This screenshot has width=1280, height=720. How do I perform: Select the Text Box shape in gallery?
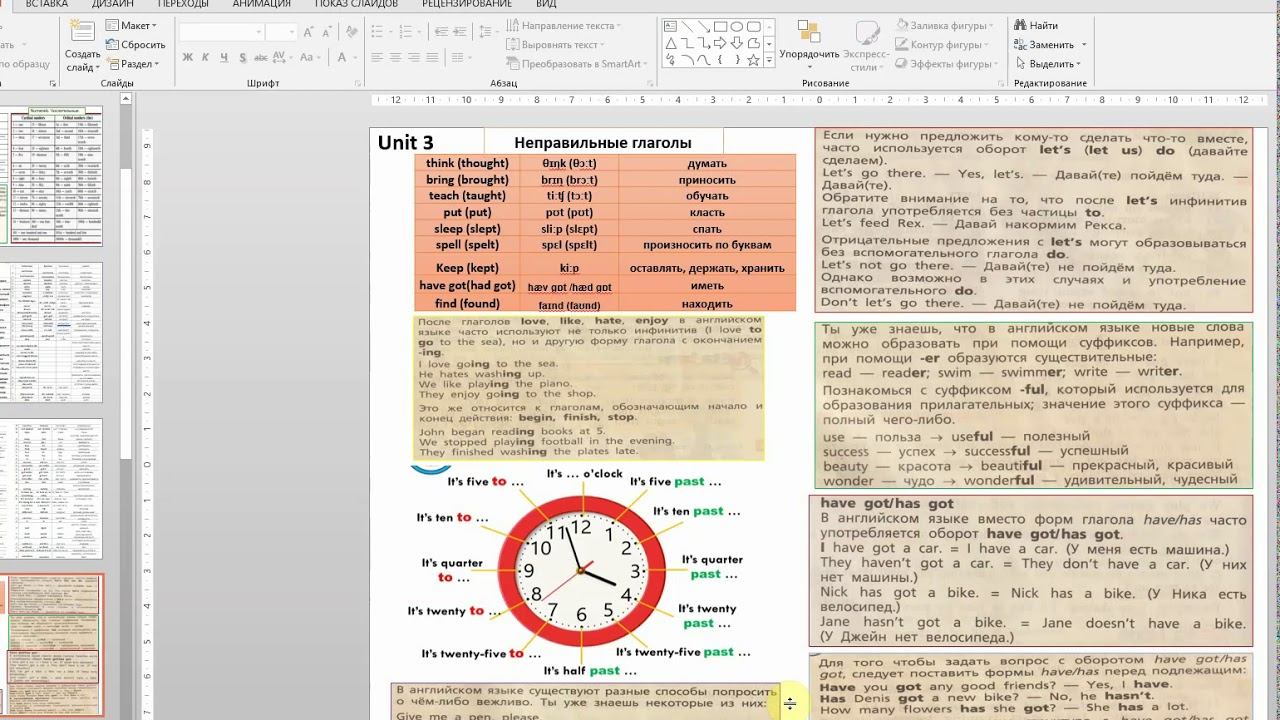coord(670,26)
